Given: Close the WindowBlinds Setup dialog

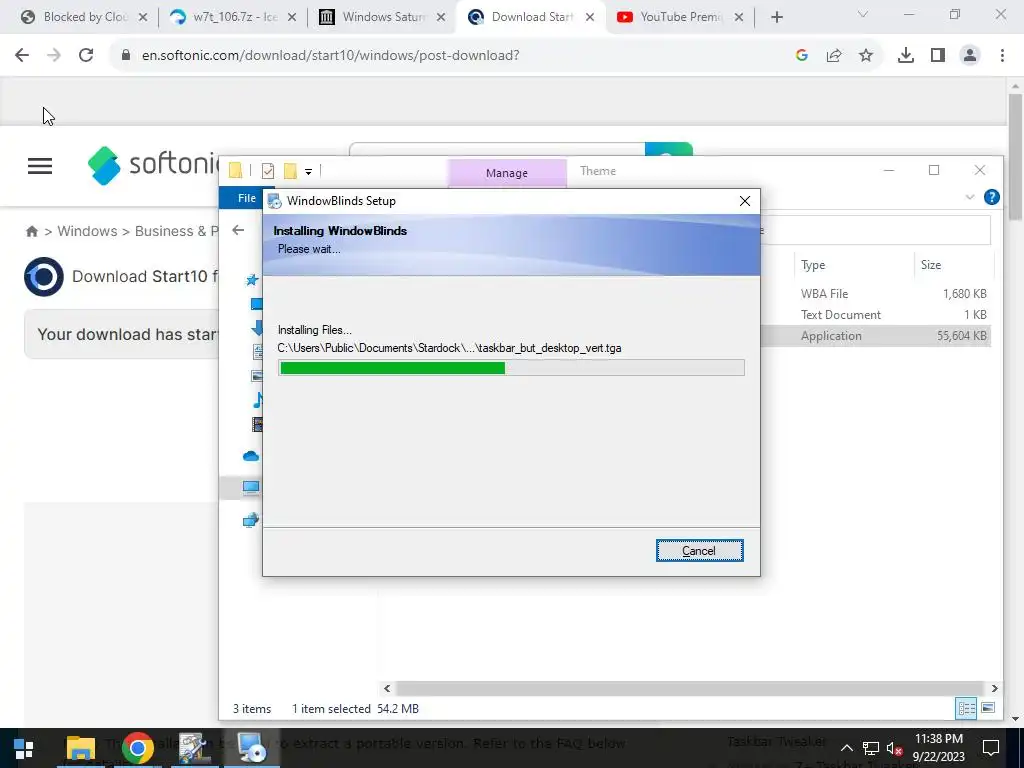Looking at the screenshot, I should pos(744,201).
